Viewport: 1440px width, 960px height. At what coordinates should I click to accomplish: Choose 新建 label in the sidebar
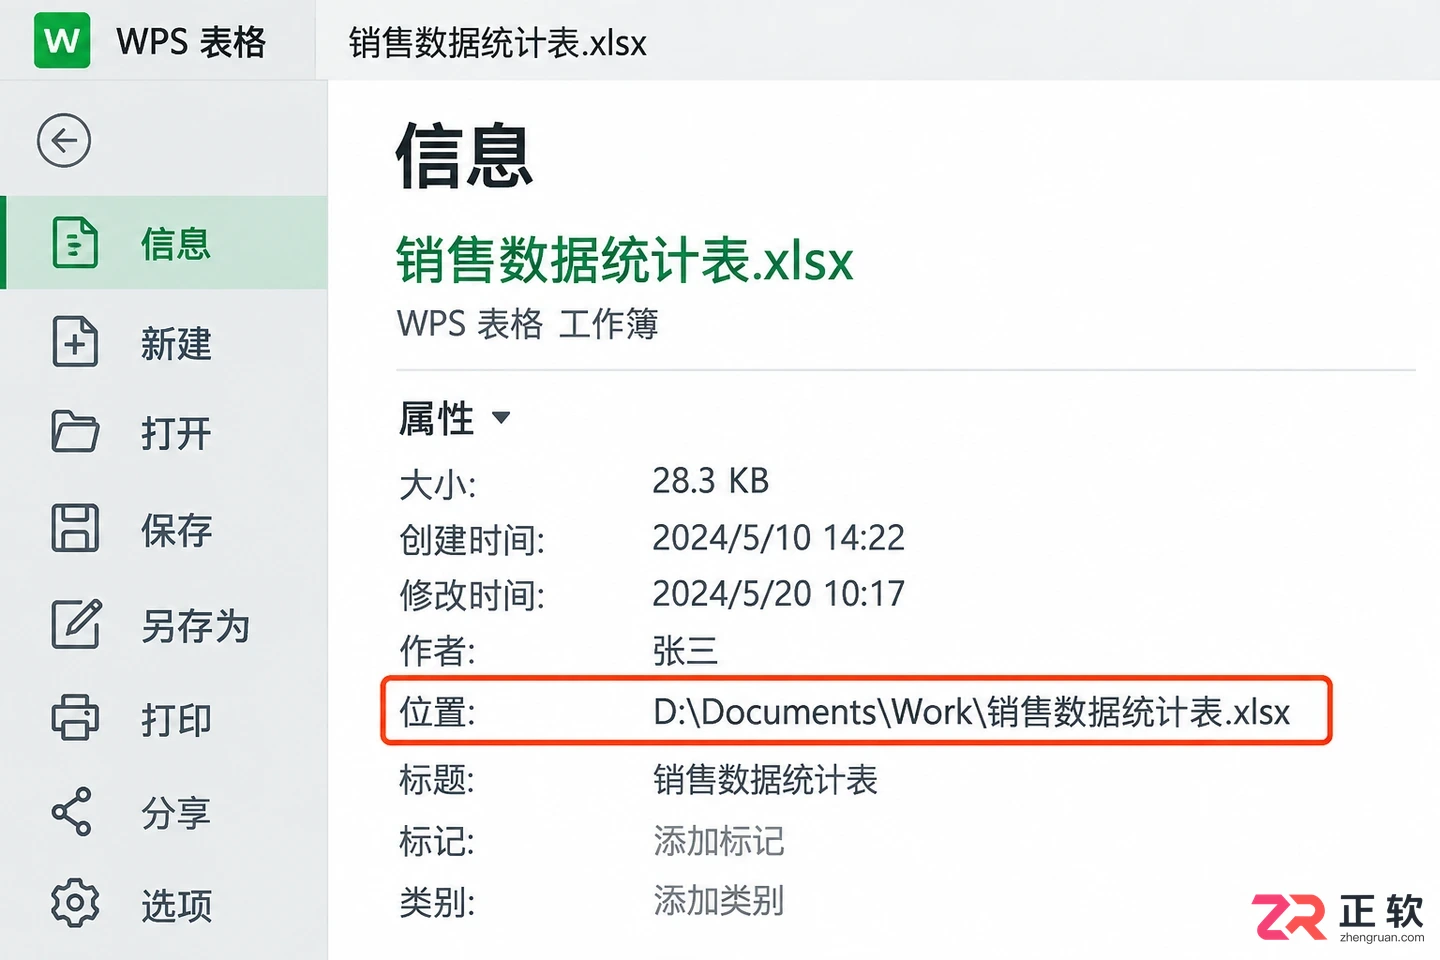(x=176, y=344)
